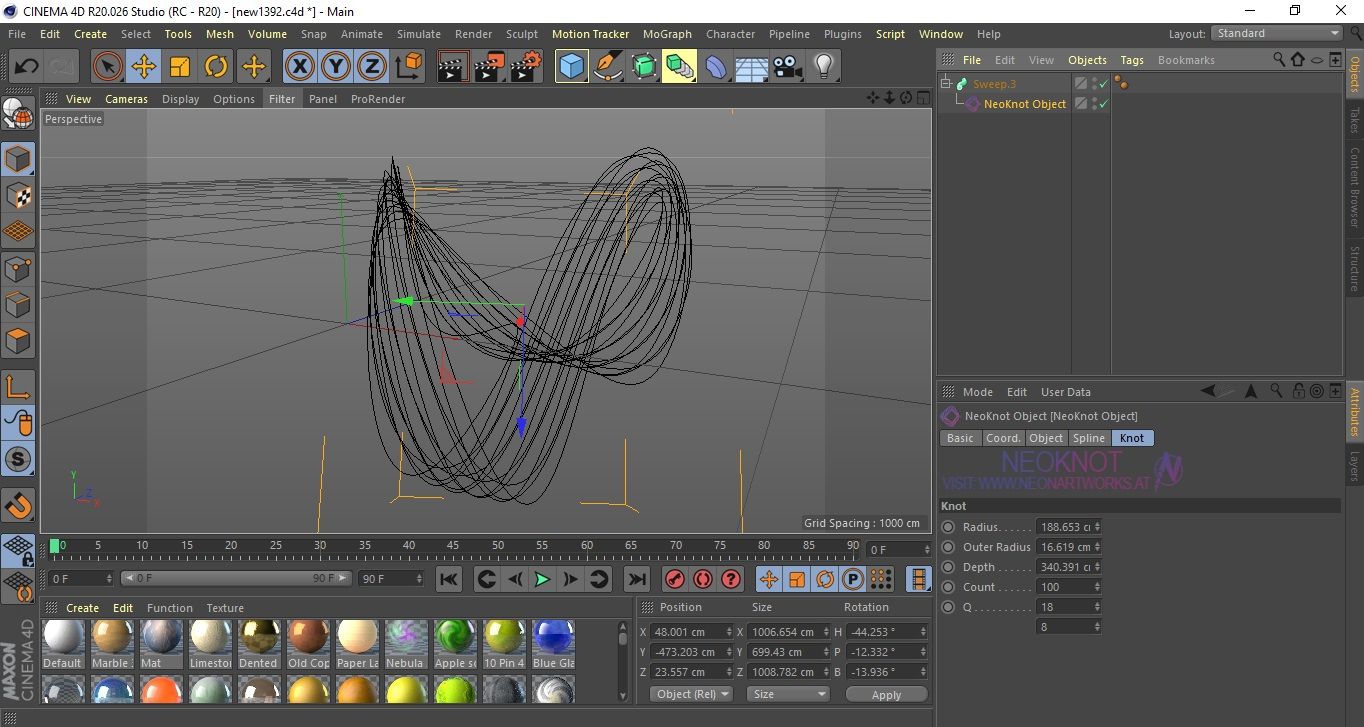Select the Blue Glass material swatch

[553, 638]
